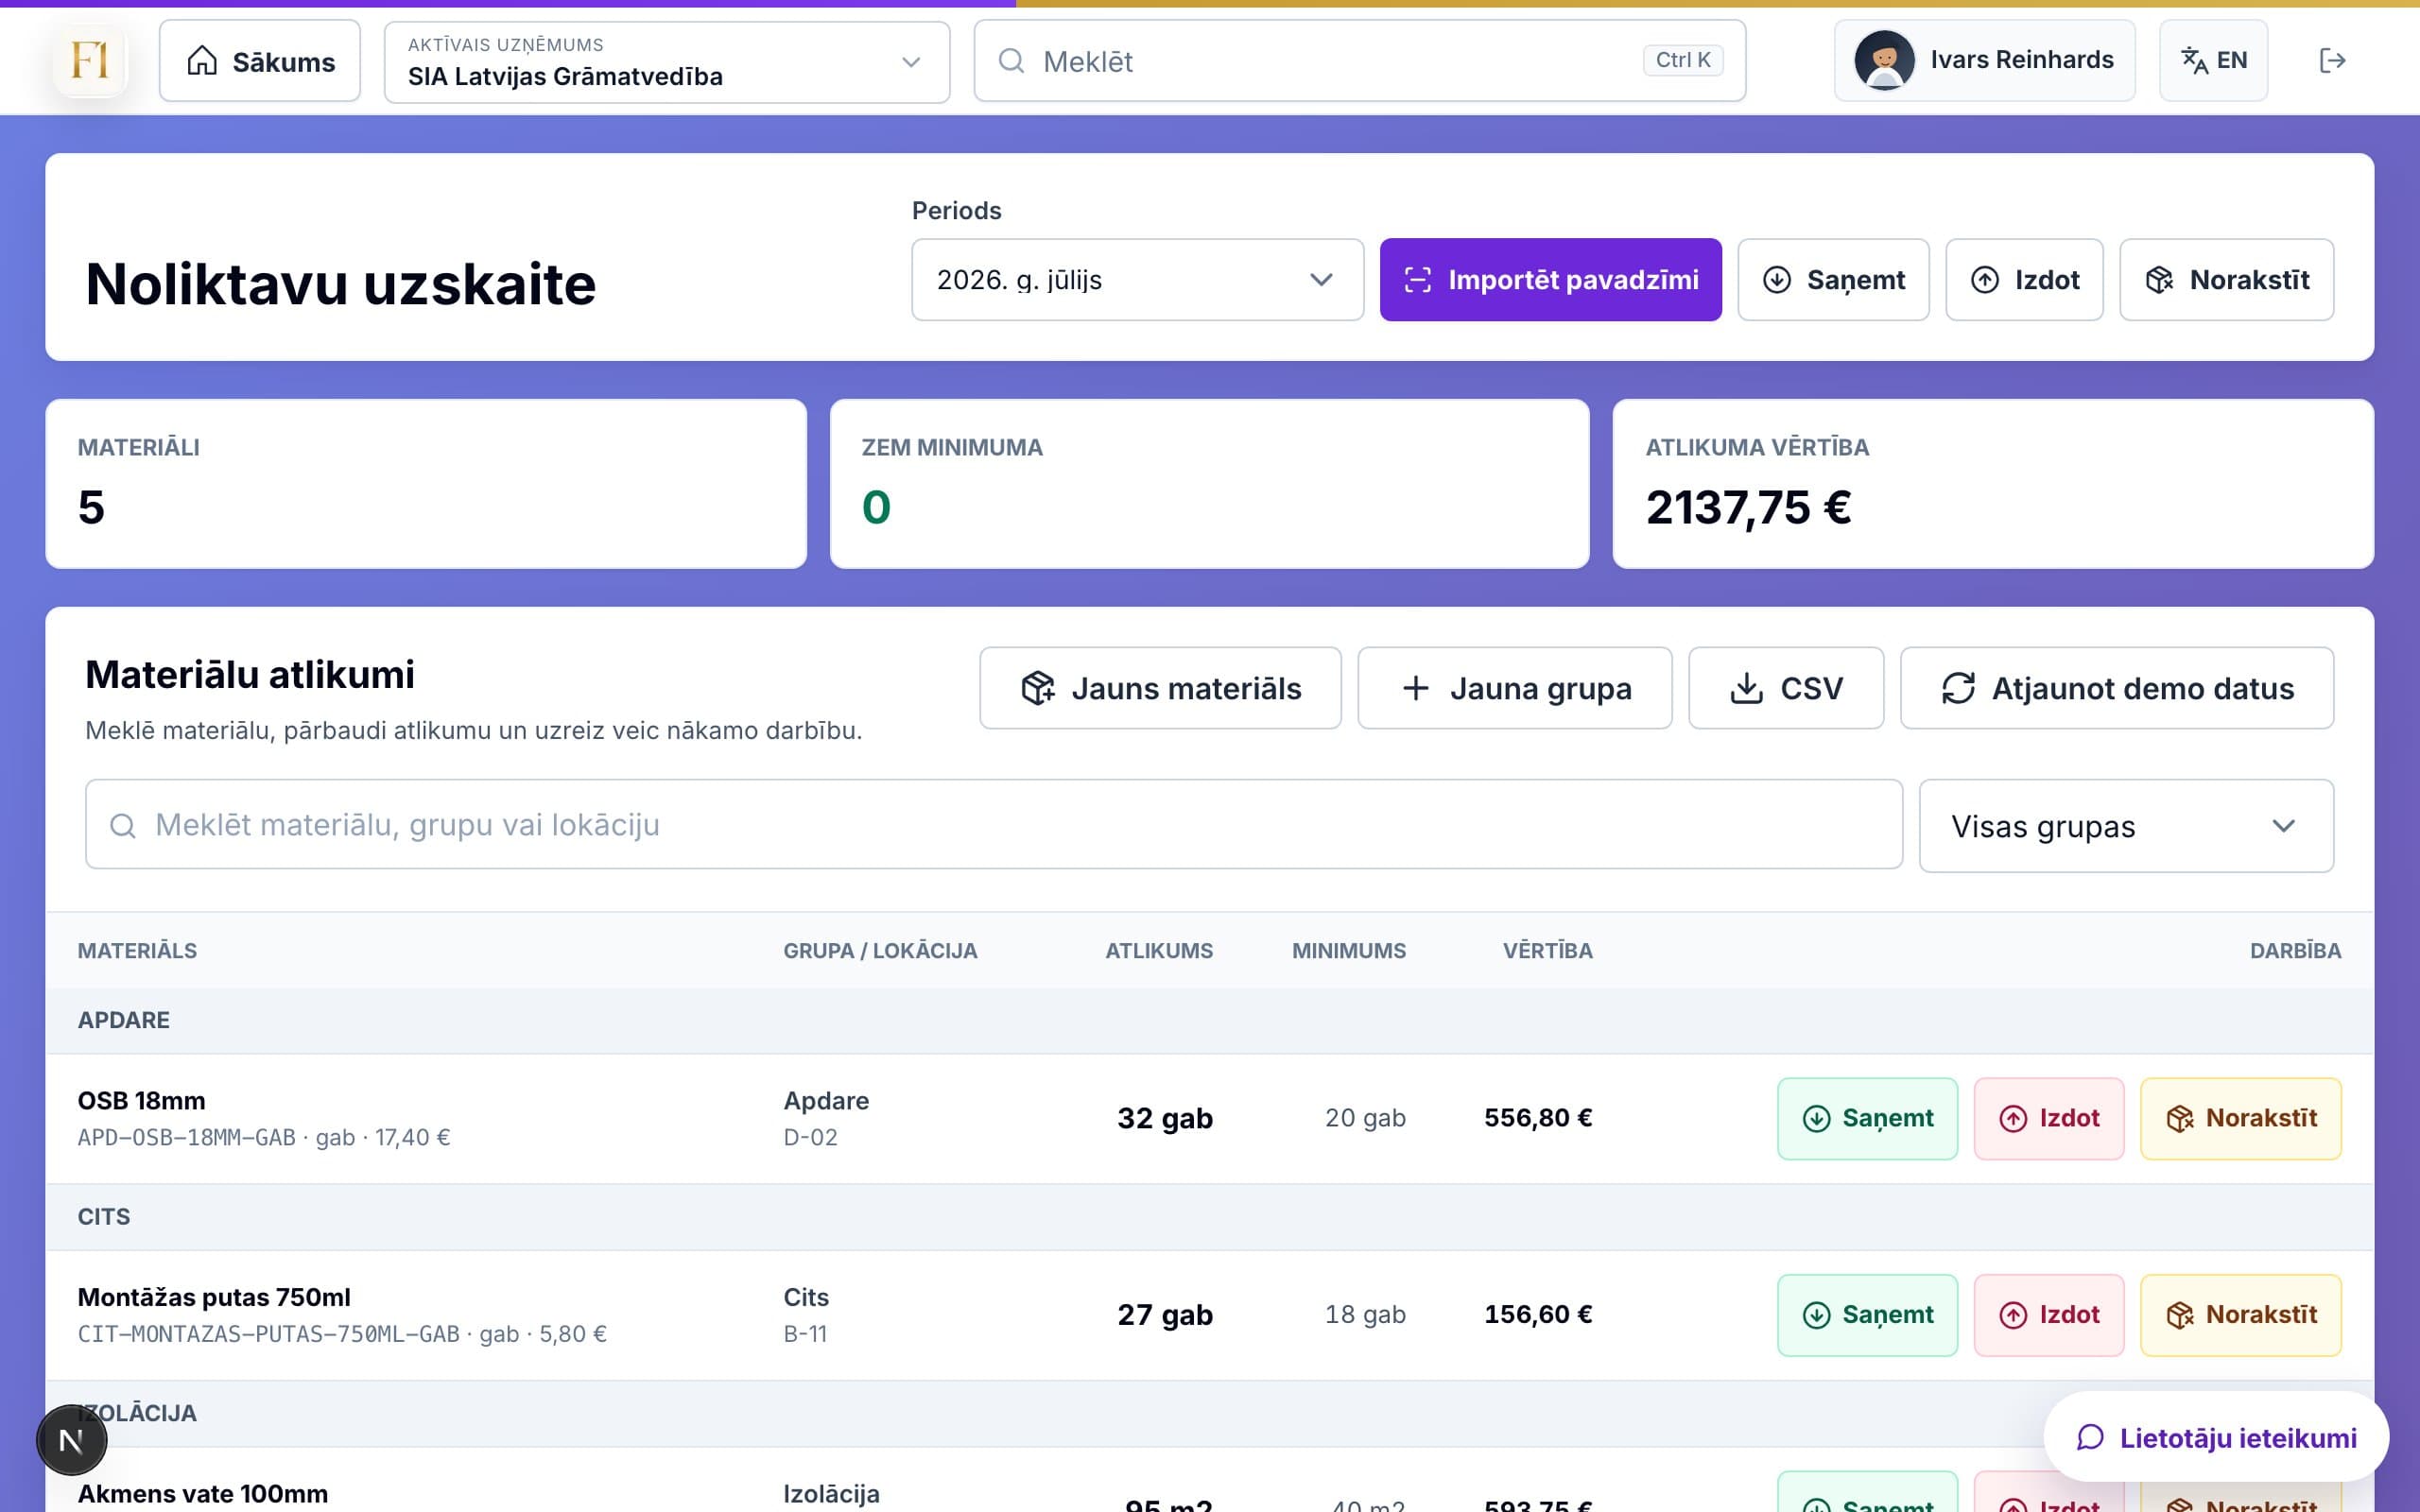Screen dimensions: 2420x1512
Task: Open Lietotāju ieteikumi feedback button
Action: pos(2216,1437)
